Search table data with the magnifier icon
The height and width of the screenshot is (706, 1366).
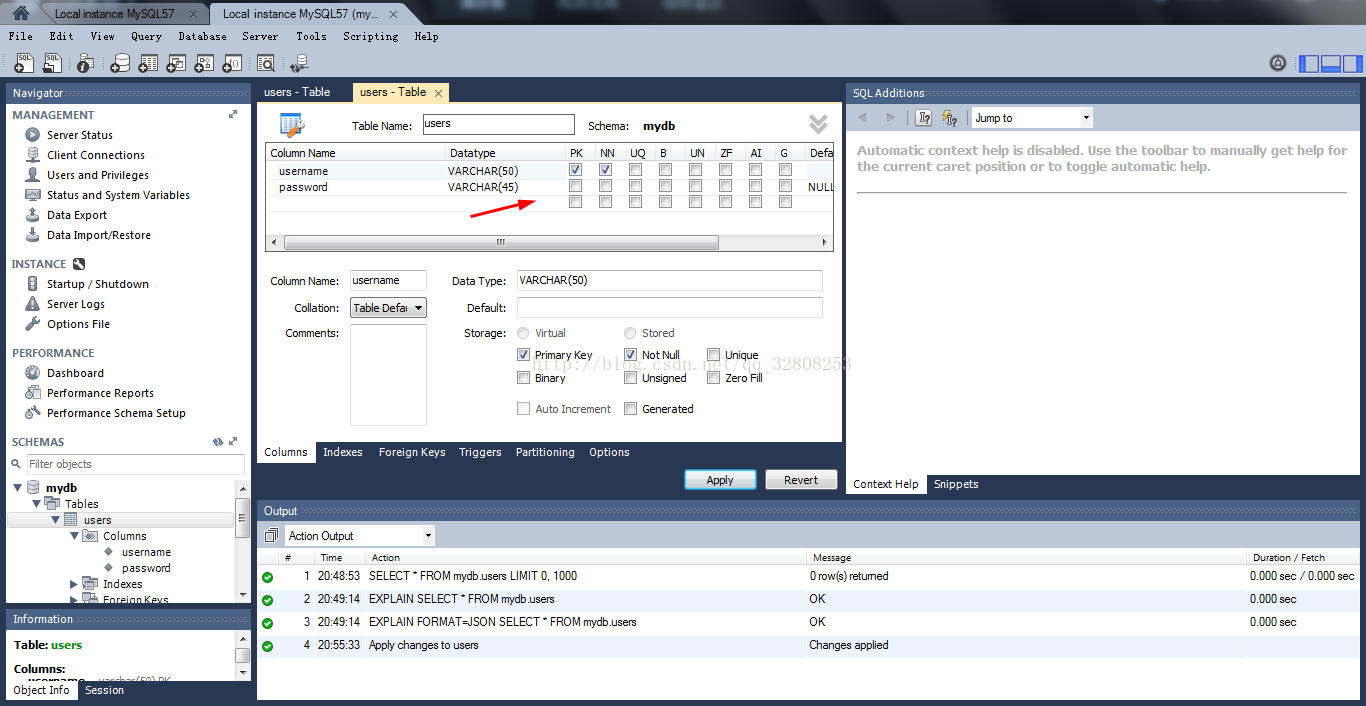pos(266,62)
